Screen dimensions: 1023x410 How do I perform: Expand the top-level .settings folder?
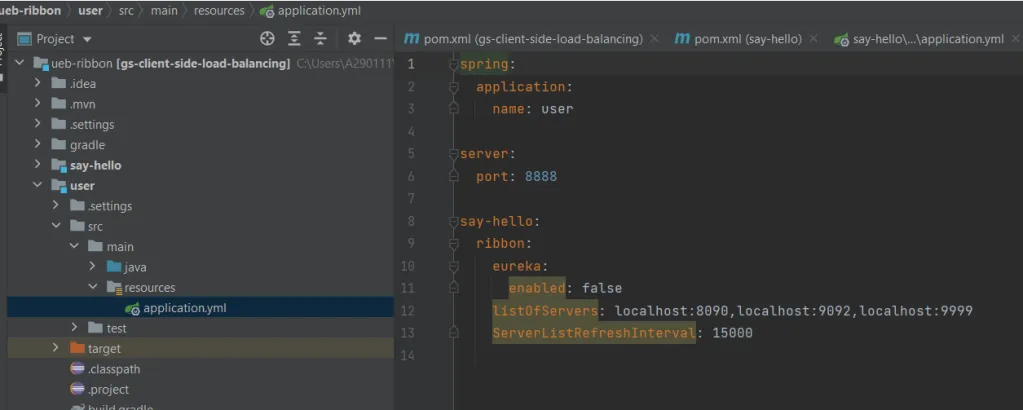click(37, 124)
